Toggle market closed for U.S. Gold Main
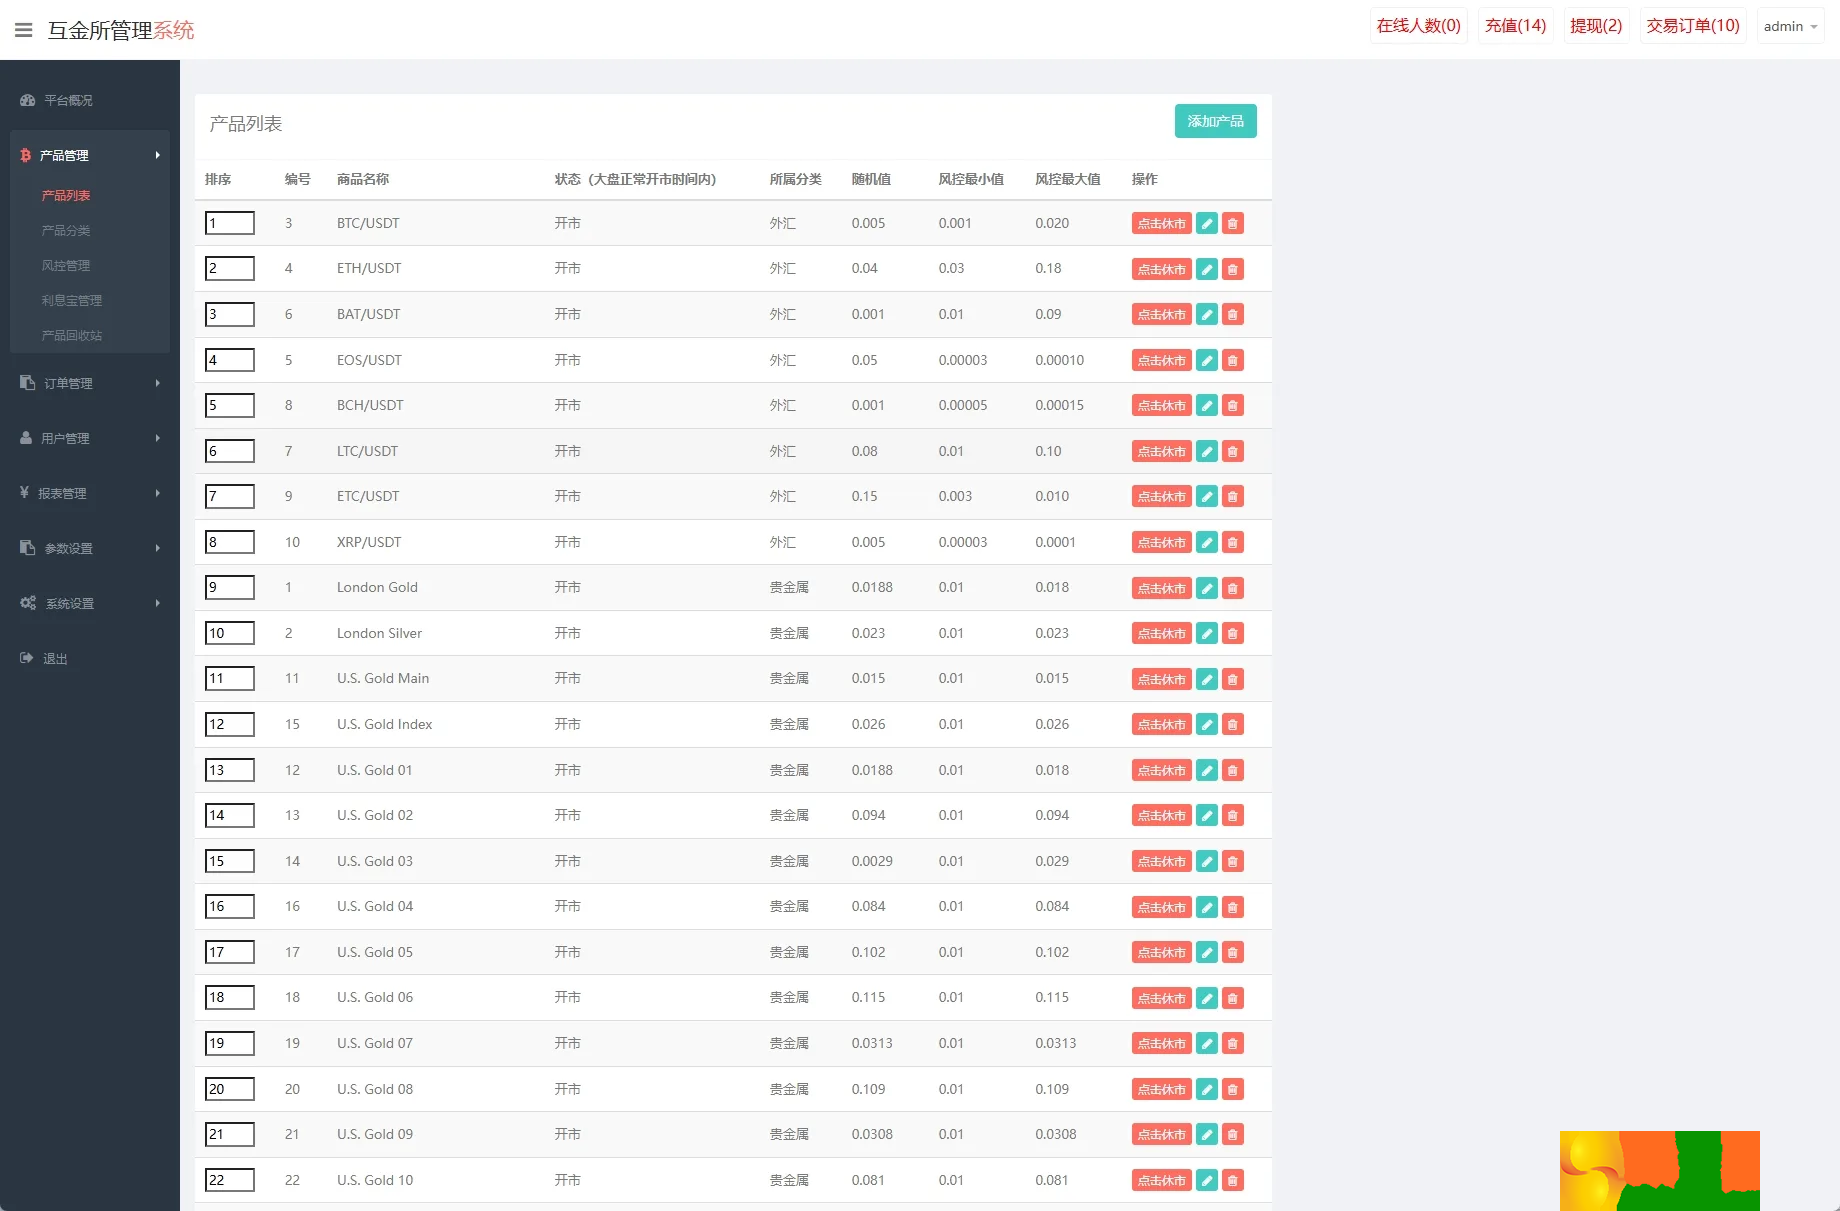1840x1211 pixels. coord(1161,680)
